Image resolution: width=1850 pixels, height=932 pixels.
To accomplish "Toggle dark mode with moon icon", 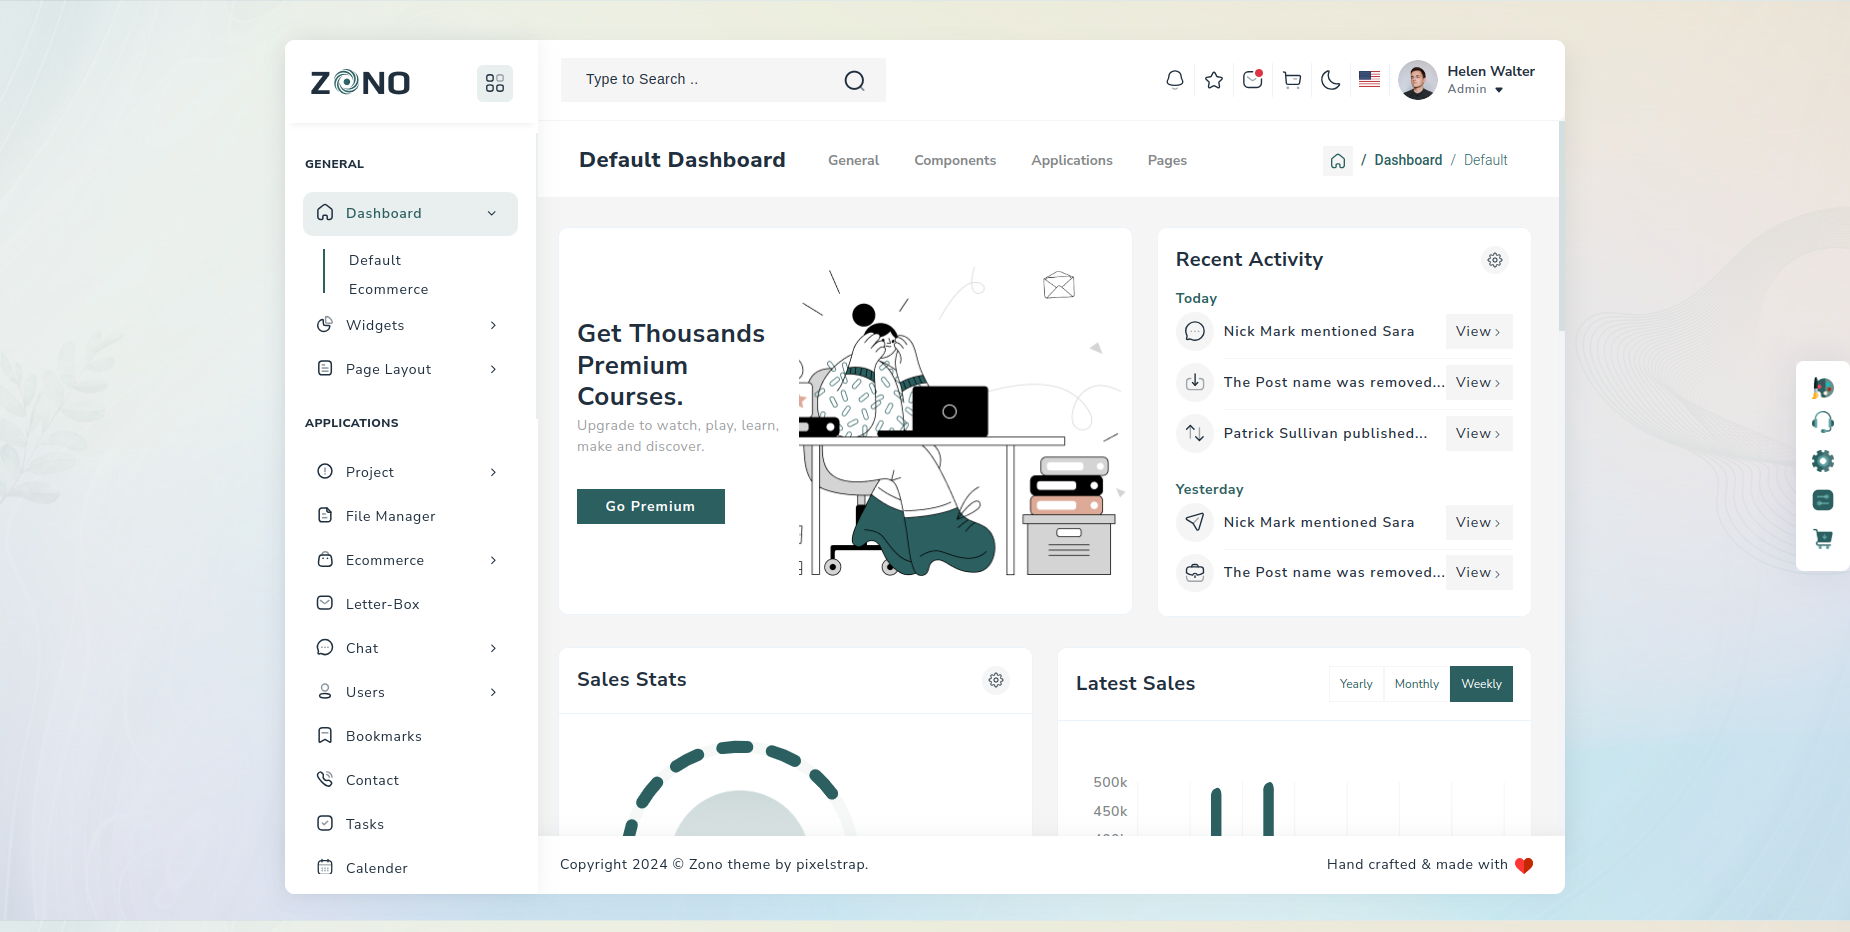I will click(x=1331, y=80).
